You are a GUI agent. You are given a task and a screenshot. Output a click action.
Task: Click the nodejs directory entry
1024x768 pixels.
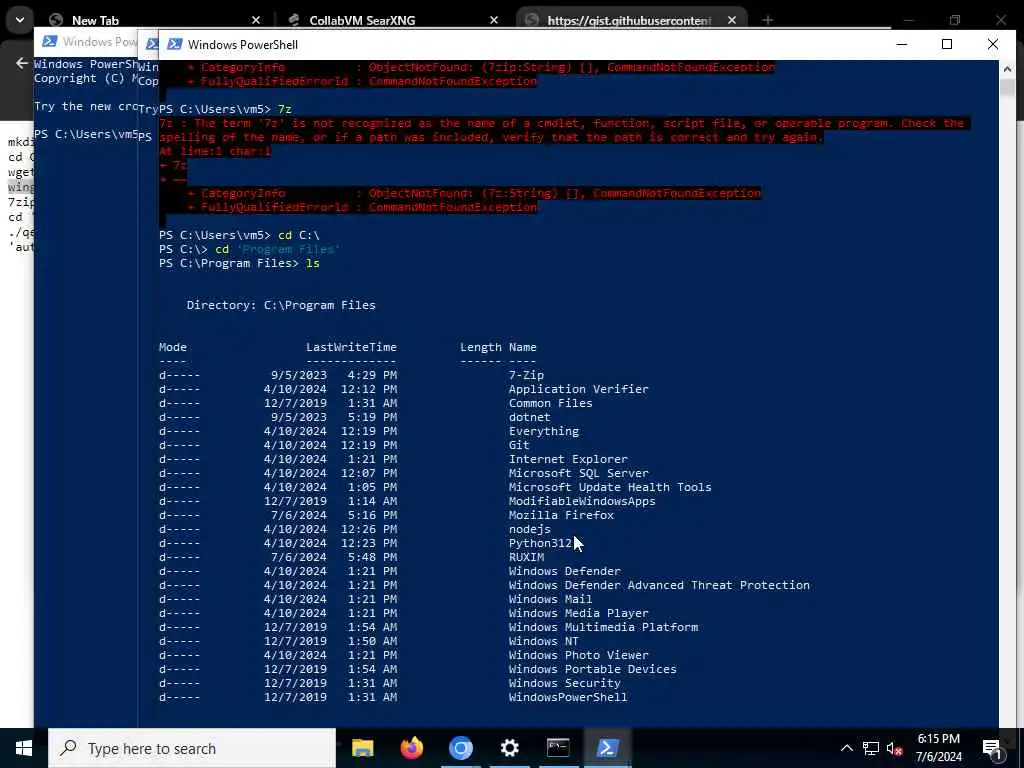pos(530,529)
